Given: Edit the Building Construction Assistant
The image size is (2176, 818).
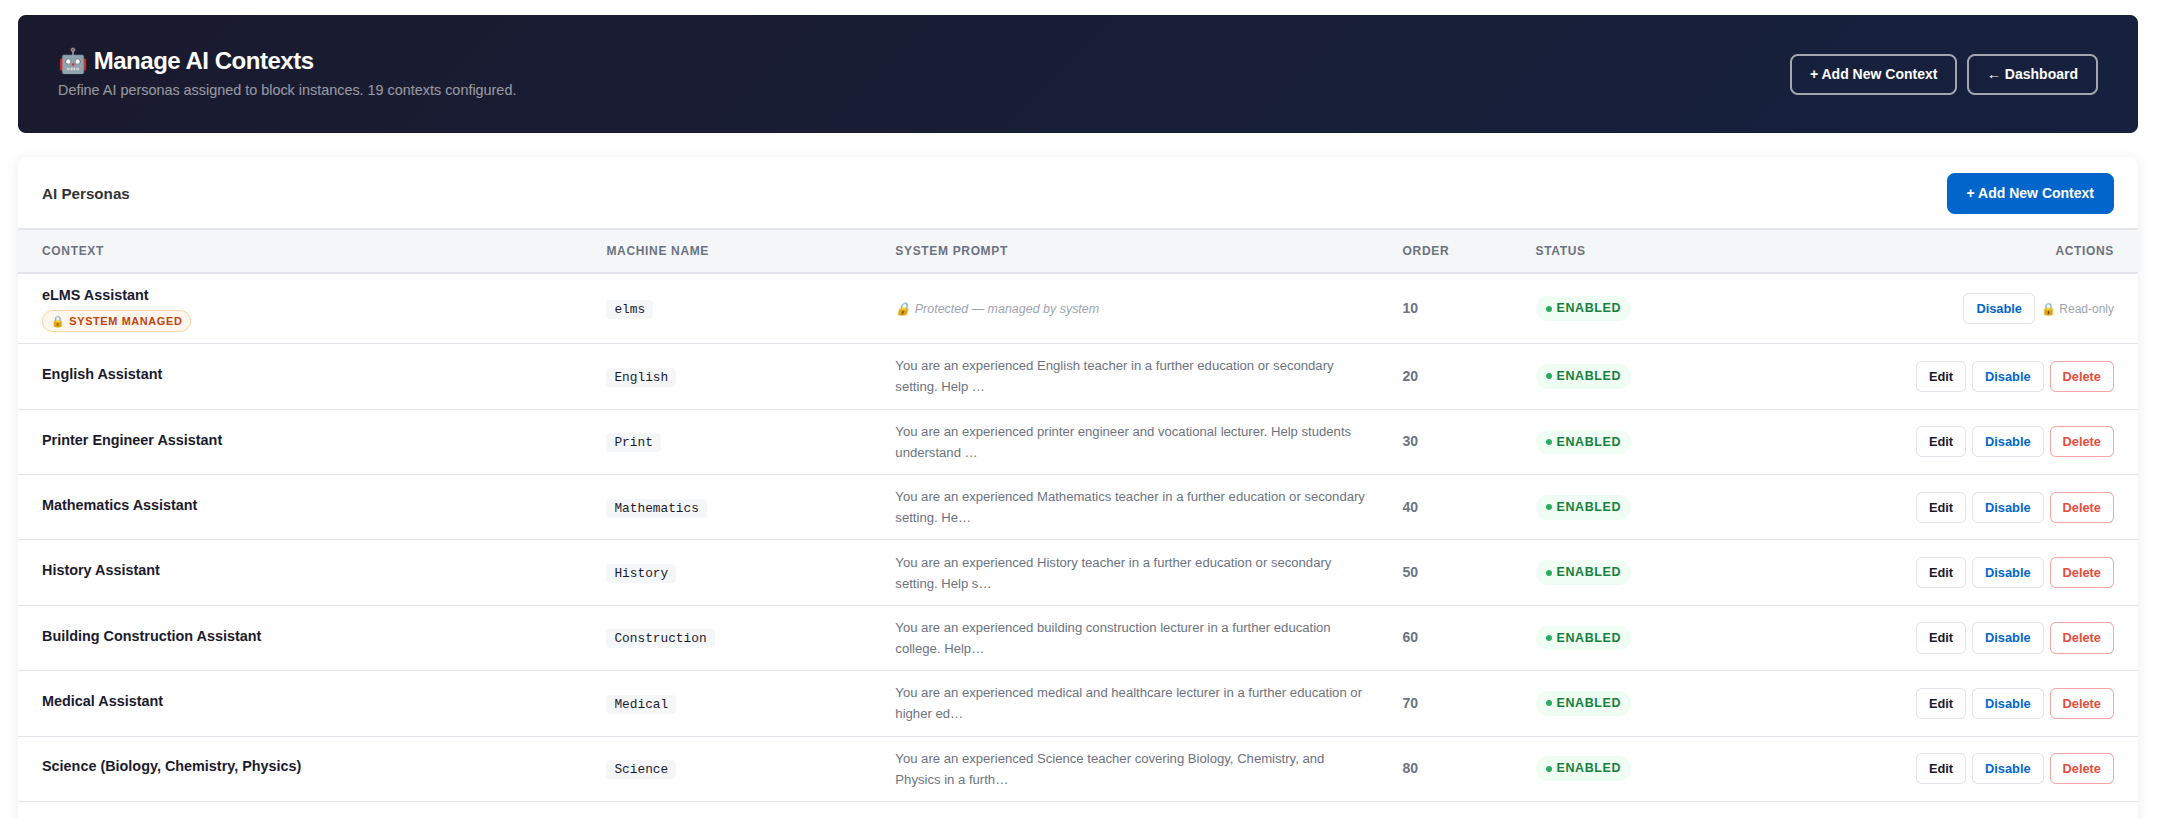Looking at the screenshot, I should click(x=1941, y=638).
